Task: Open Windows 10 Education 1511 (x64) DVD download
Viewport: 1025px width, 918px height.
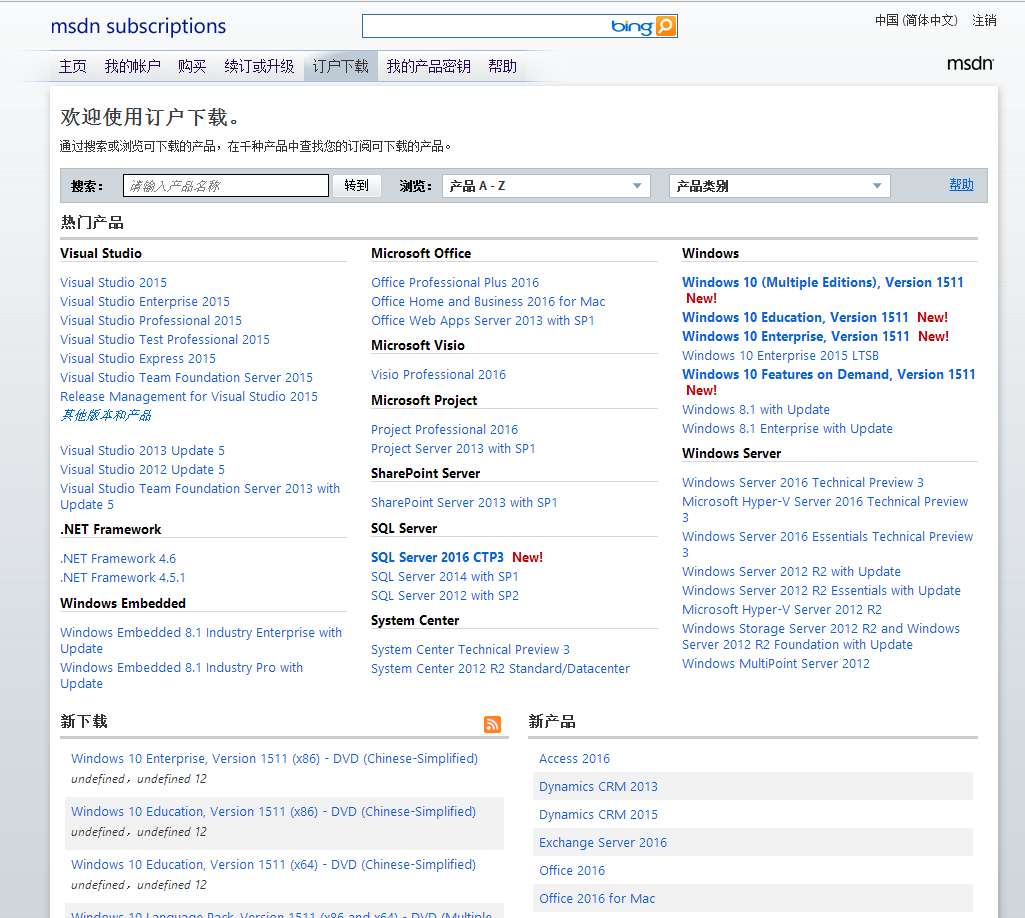Action: pos(273,864)
